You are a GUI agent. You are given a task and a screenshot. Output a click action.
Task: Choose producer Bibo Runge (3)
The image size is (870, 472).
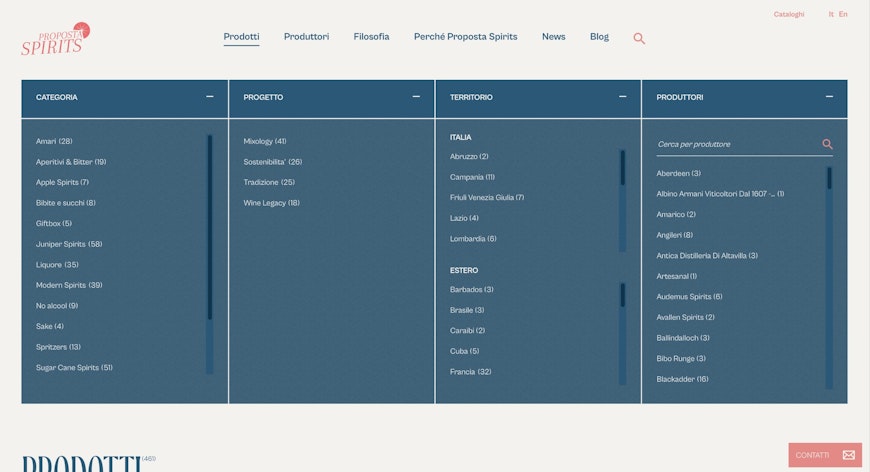(681, 359)
